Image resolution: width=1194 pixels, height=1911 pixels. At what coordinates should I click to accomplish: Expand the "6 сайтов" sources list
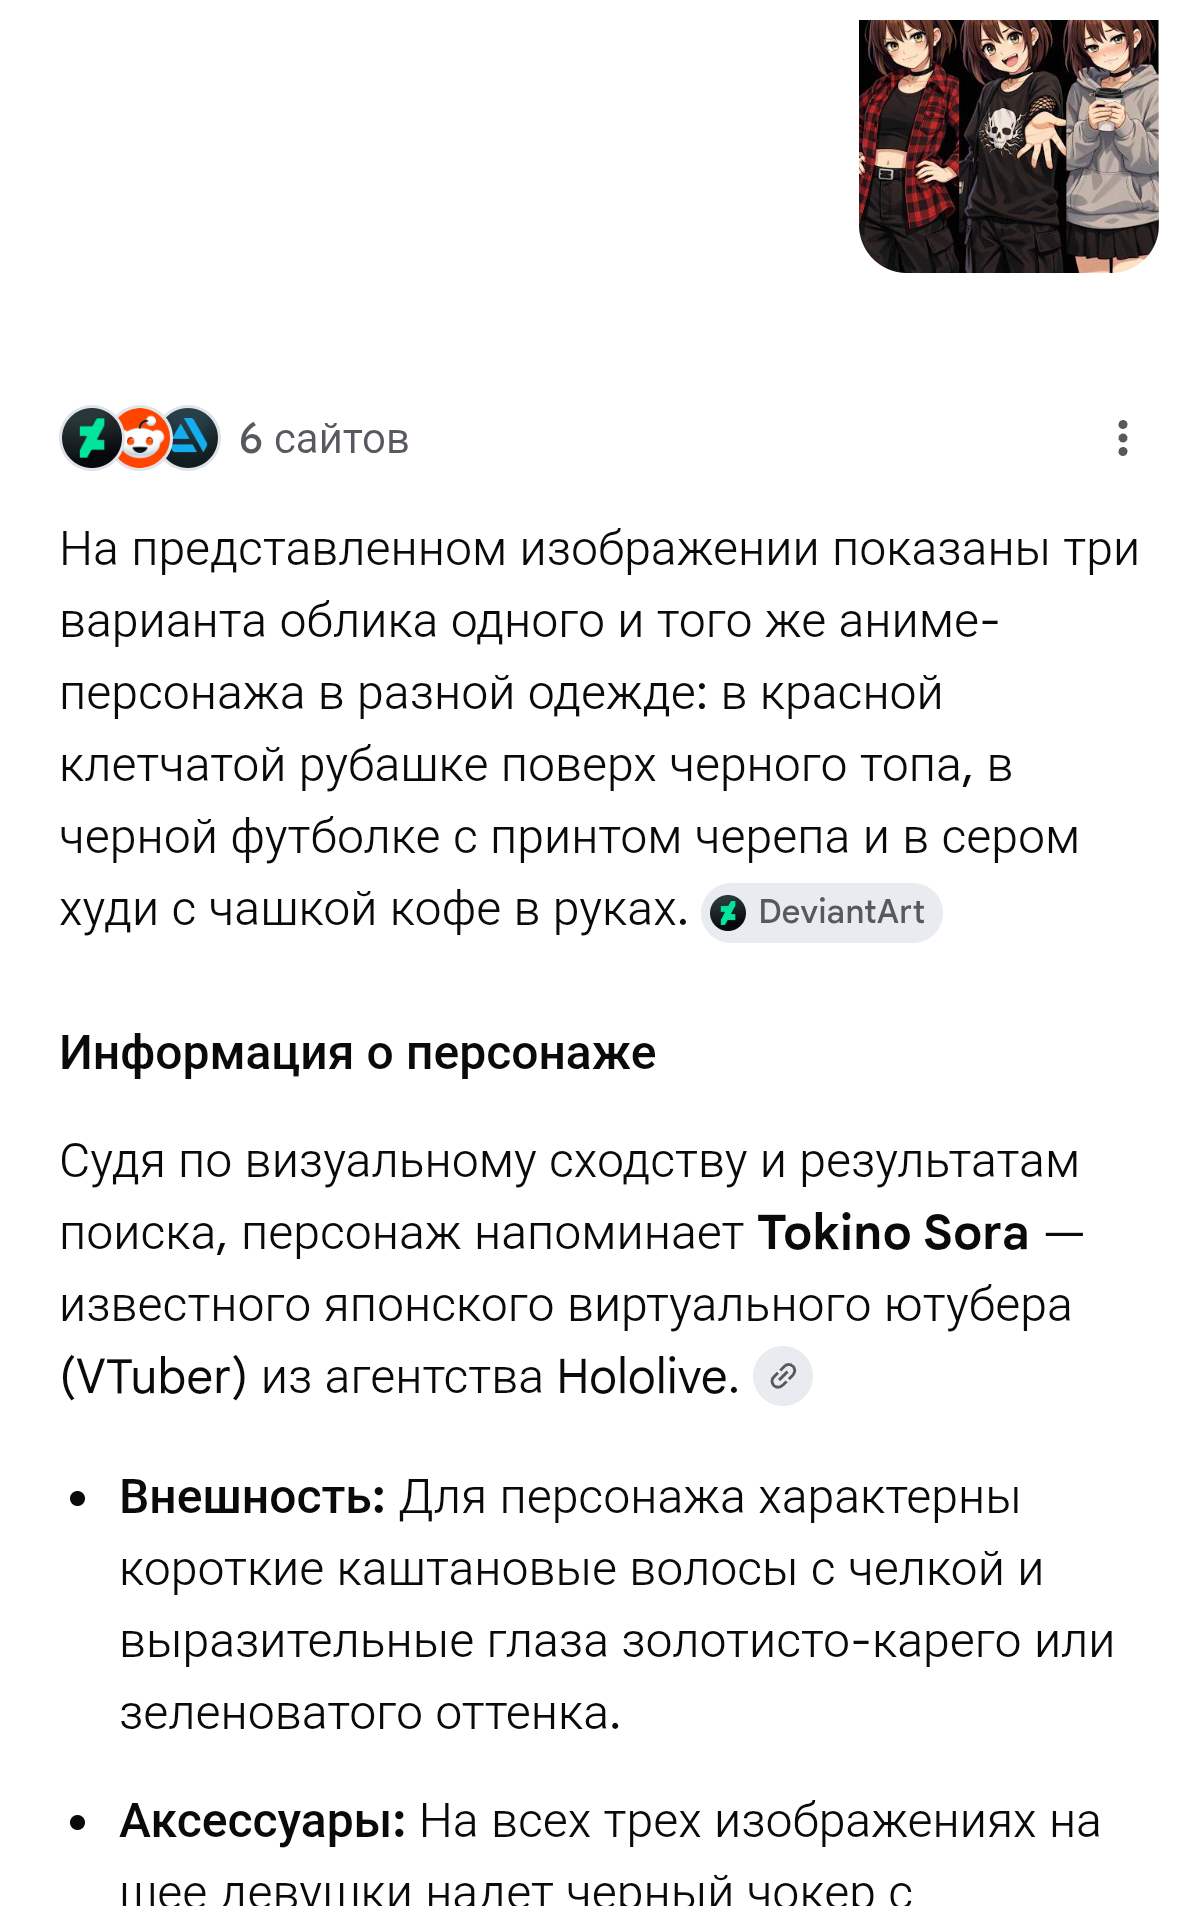323,439
